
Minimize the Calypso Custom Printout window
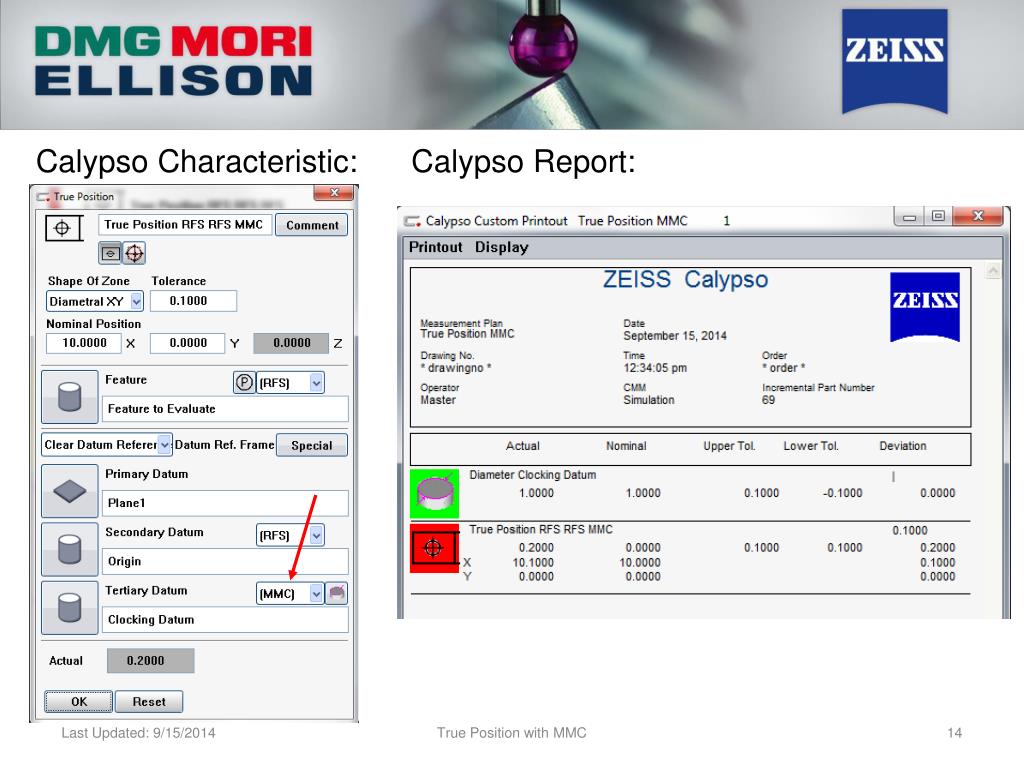(x=909, y=217)
